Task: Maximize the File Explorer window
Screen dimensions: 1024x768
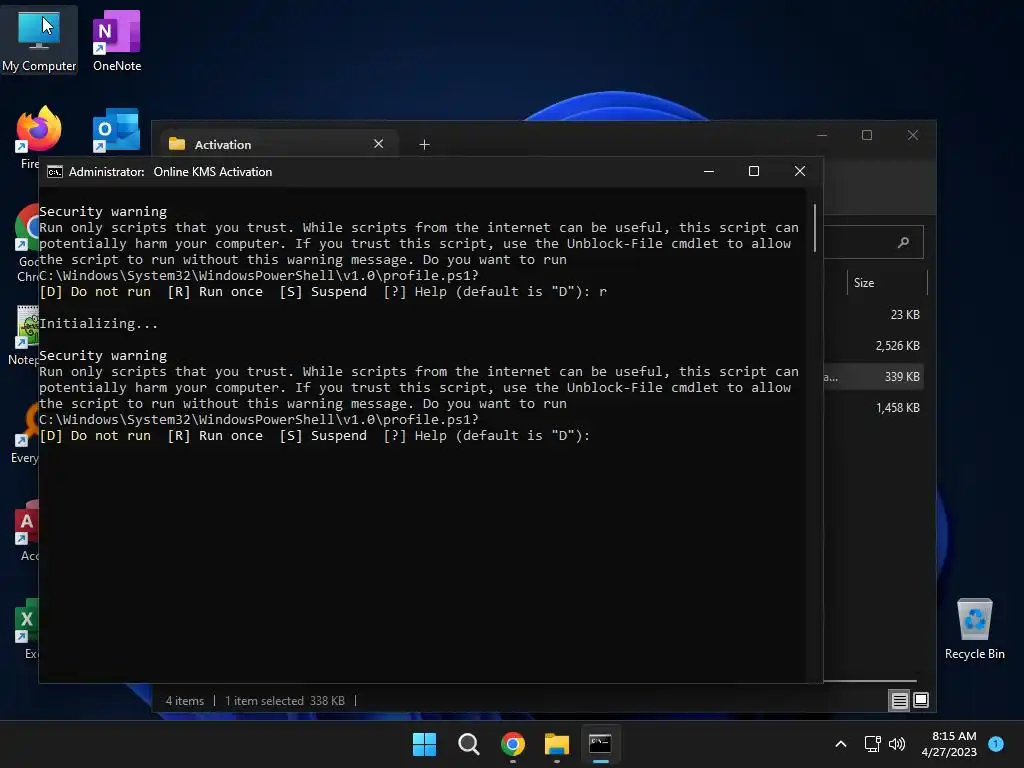Action: (x=867, y=135)
